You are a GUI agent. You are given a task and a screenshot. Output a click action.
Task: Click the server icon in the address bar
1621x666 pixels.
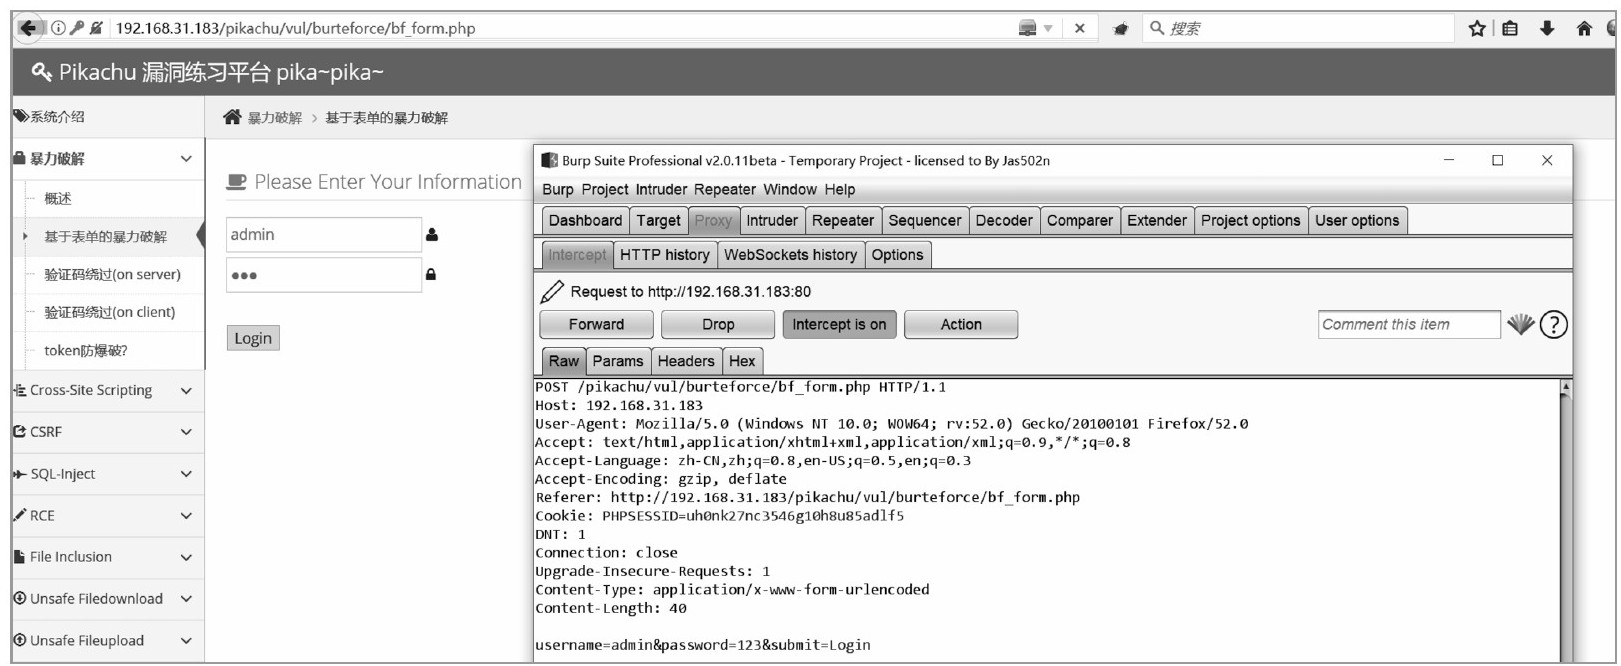pos(1027,28)
